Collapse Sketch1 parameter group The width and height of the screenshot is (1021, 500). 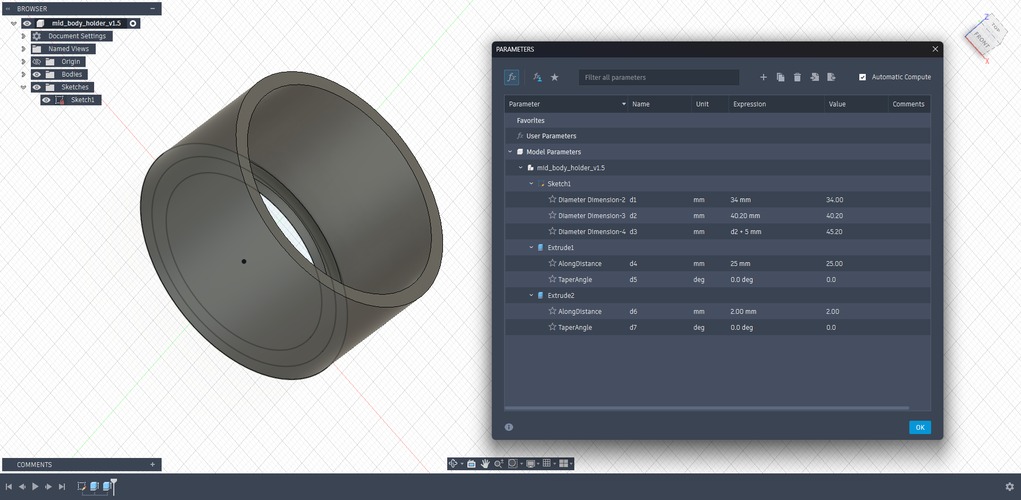(531, 184)
